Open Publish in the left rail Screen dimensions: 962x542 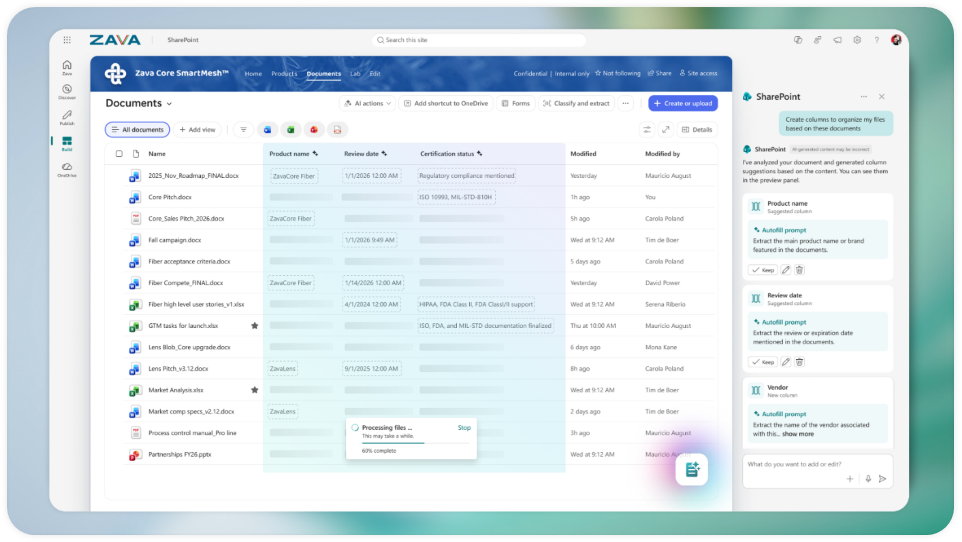(67, 117)
